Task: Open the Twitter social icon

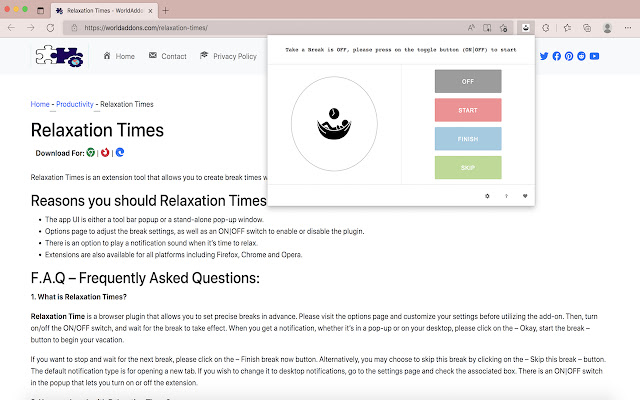Action: click(544, 56)
